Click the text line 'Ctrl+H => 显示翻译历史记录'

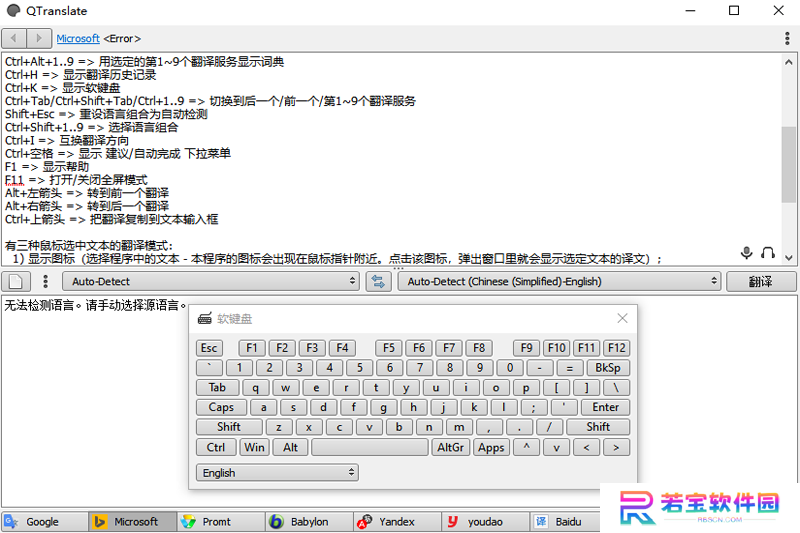tap(81, 74)
